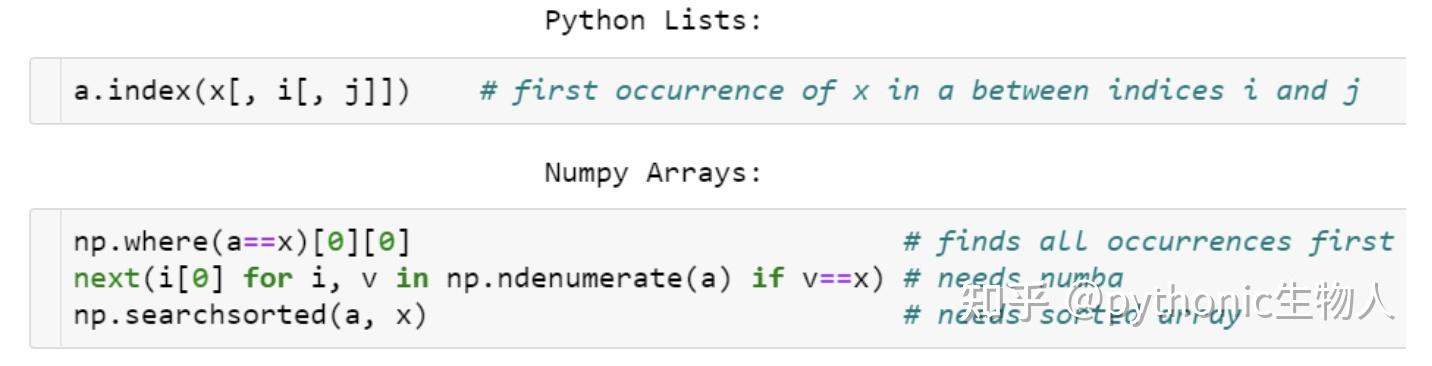The image size is (1432, 366).
Task: Click the 'Numpy Arrays:' heading text
Action: click(653, 173)
